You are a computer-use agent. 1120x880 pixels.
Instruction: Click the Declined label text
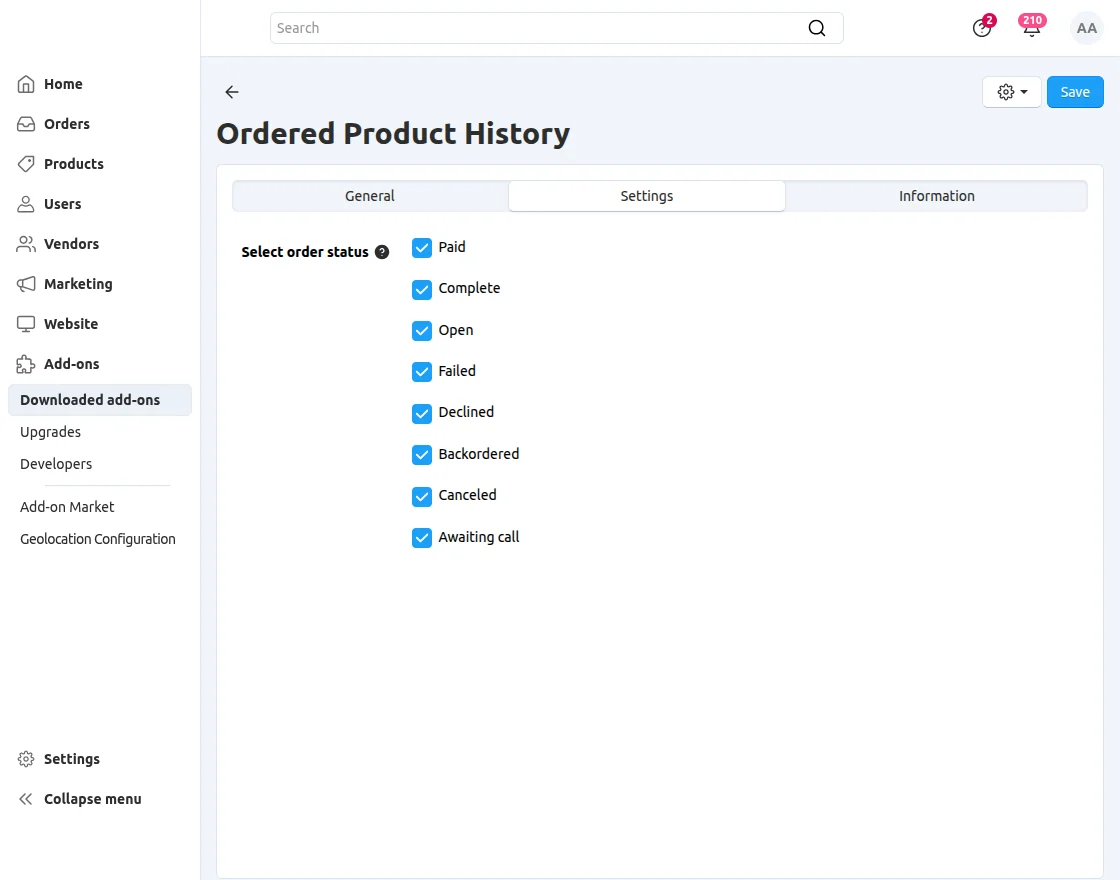pos(466,412)
